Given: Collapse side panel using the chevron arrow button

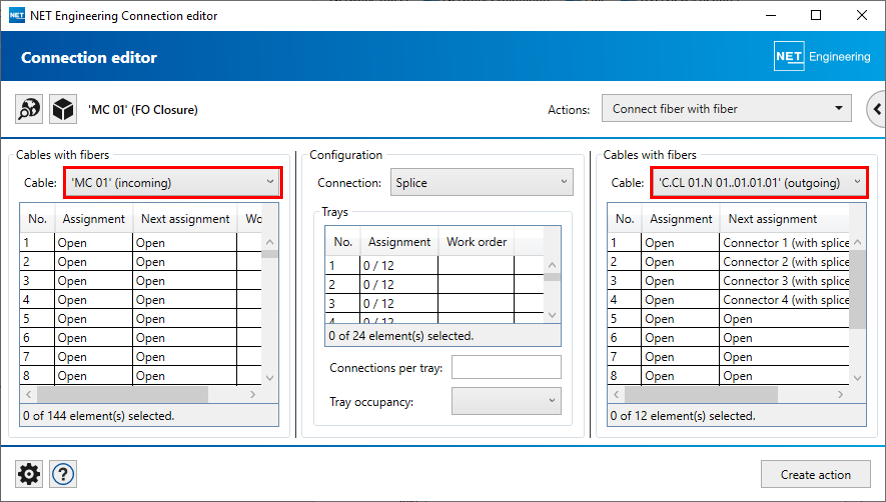Looking at the screenshot, I should (876, 109).
